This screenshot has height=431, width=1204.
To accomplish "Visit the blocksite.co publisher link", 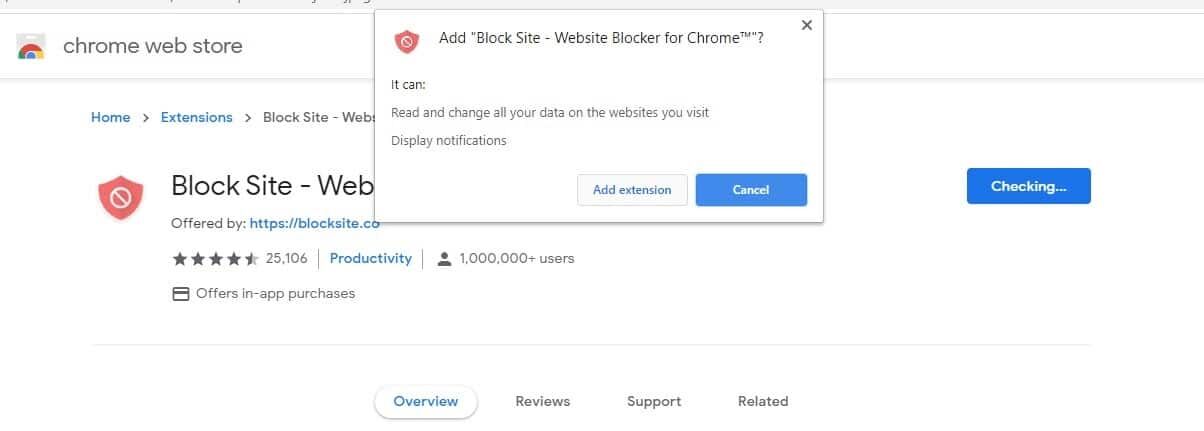I will point(314,223).
